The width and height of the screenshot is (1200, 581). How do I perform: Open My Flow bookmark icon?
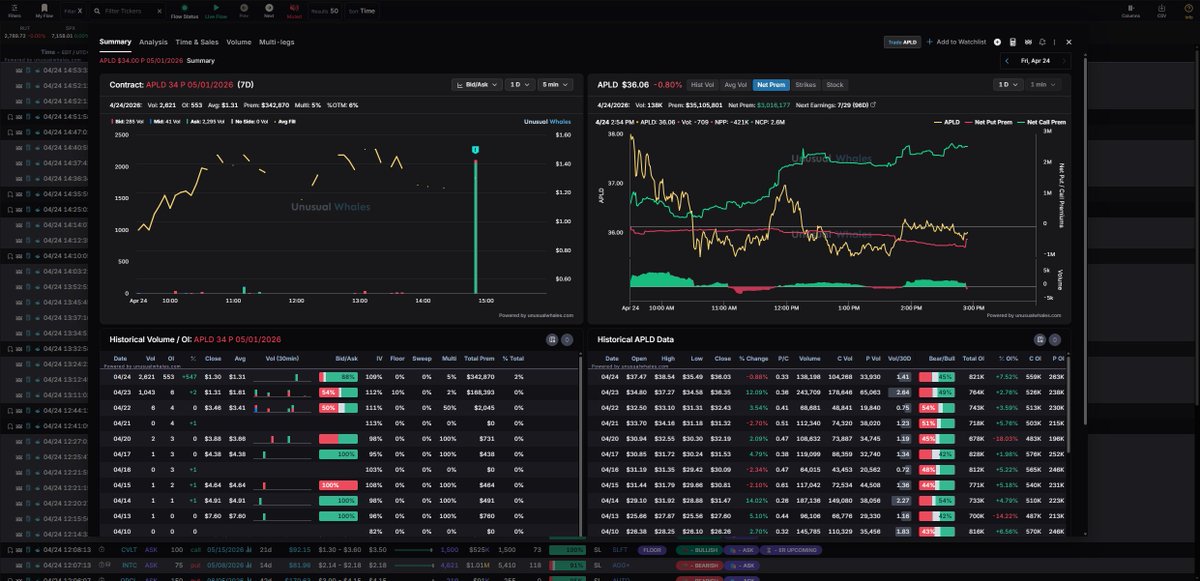(44, 11)
